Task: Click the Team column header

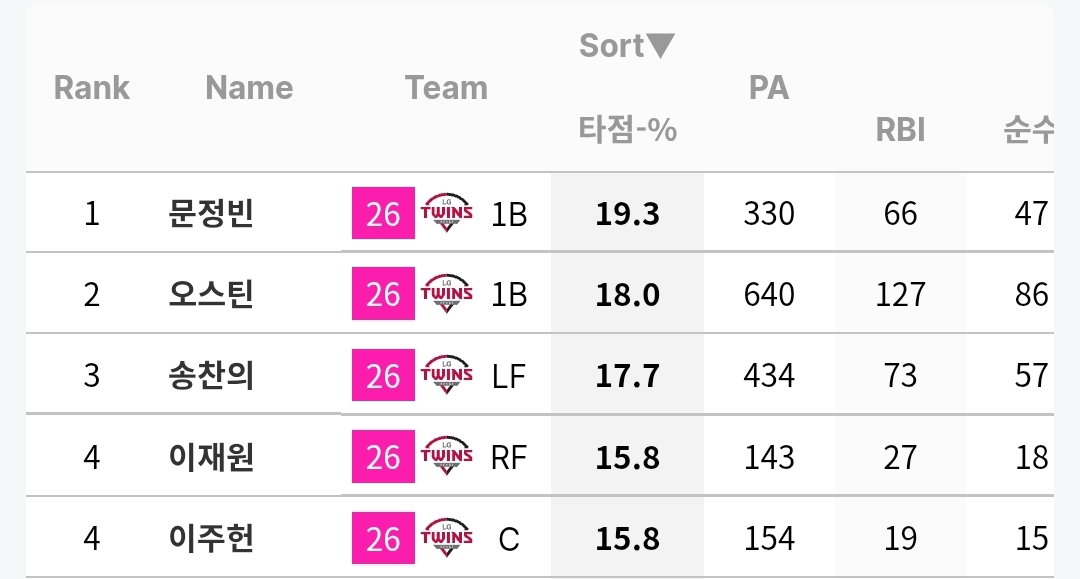Action: pyautogui.click(x=446, y=87)
